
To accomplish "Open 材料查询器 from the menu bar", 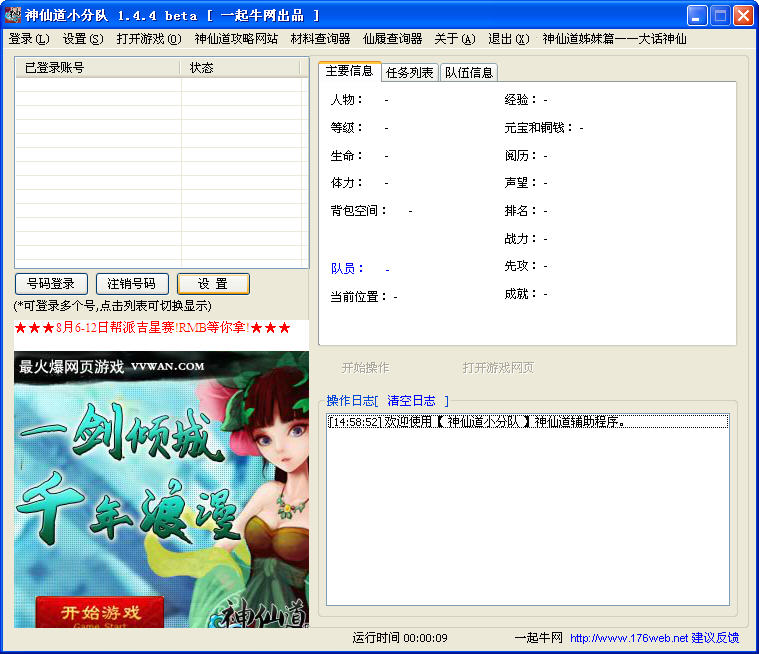I will pos(320,39).
